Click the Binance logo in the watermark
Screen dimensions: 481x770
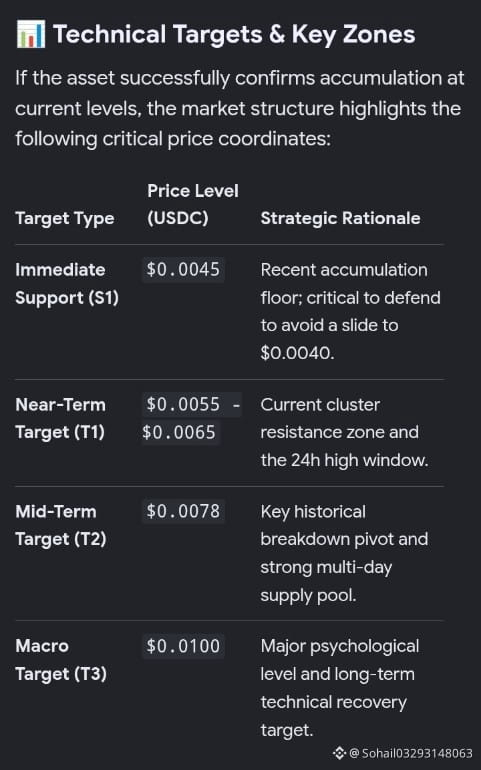click(340, 753)
